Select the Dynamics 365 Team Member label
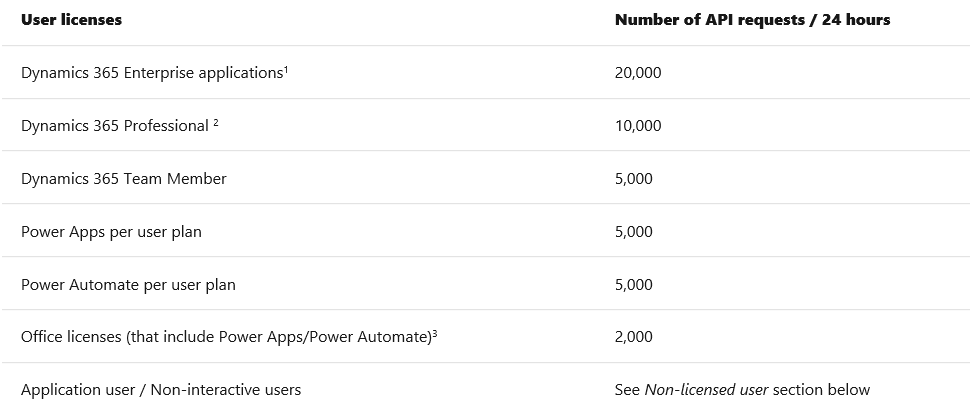Viewport: 970px width, 410px height. [x=124, y=179]
